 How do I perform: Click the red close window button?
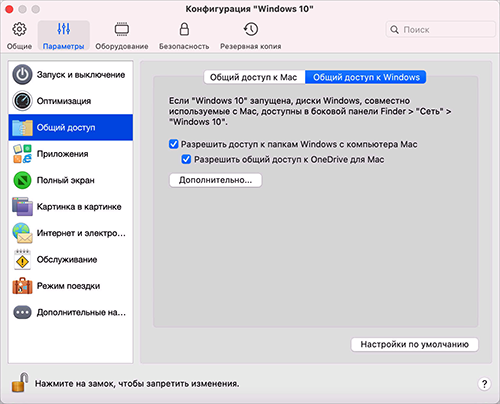[9, 9]
